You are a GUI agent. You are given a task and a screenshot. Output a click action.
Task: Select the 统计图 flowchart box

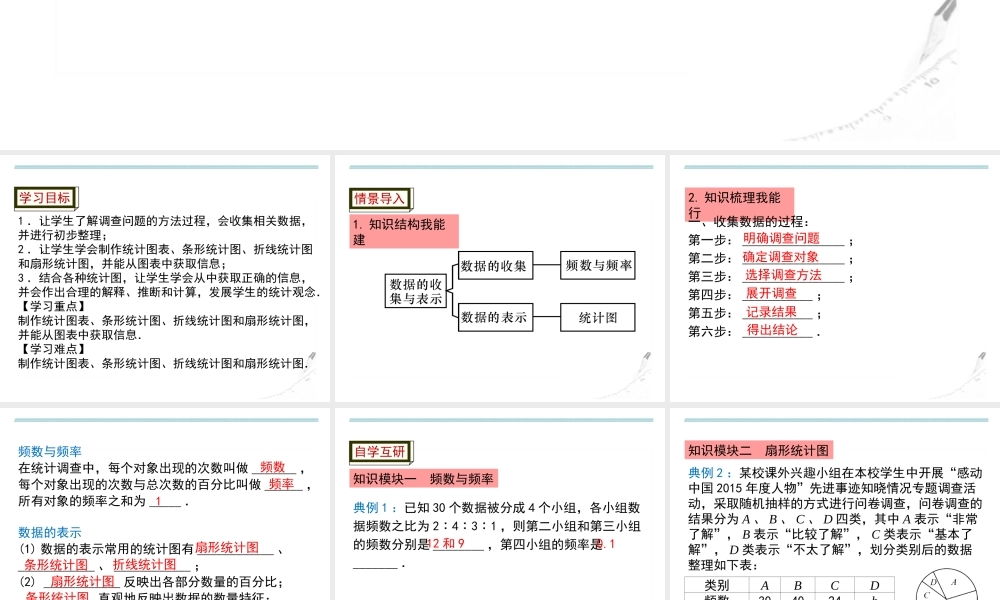(598, 317)
